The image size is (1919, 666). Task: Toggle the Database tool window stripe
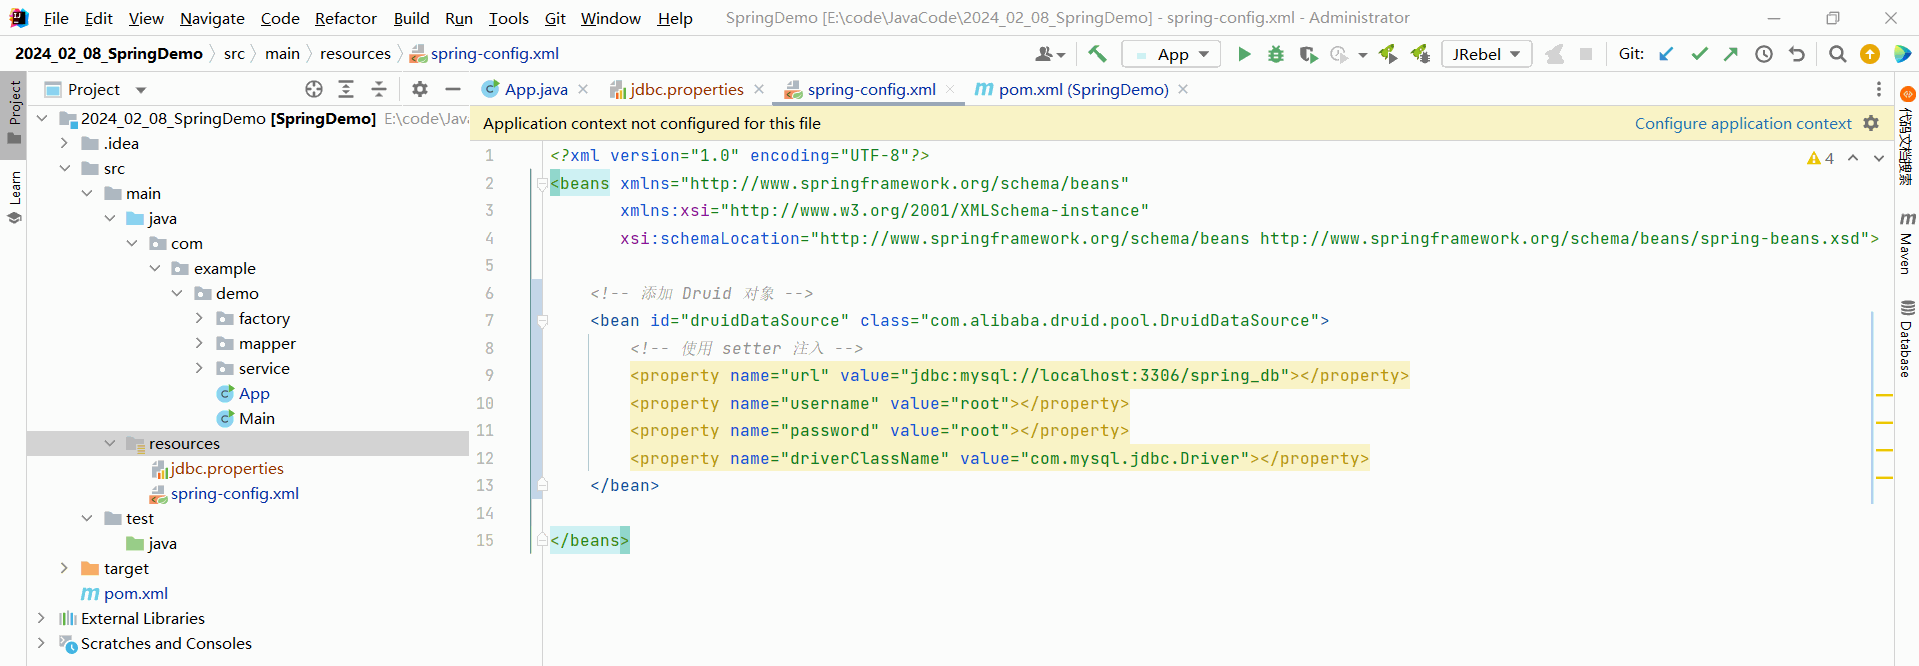click(1906, 339)
